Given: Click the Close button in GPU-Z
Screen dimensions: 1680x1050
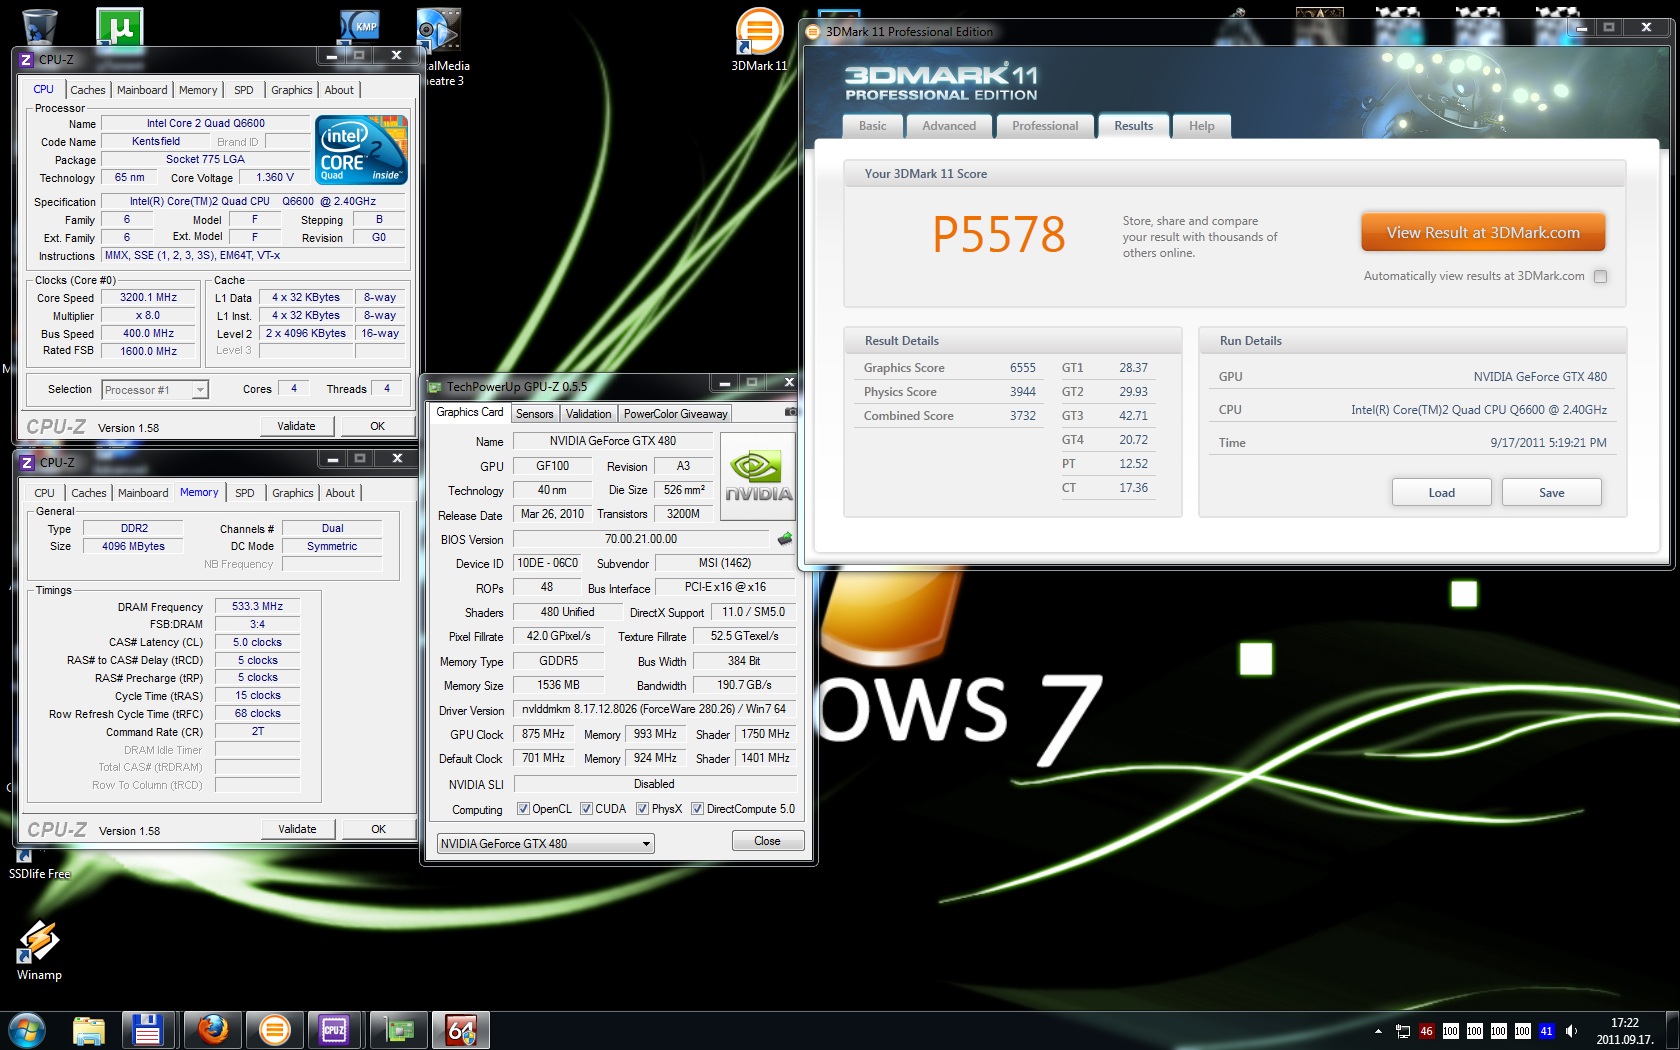Looking at the screenshot, I should 767,841.
